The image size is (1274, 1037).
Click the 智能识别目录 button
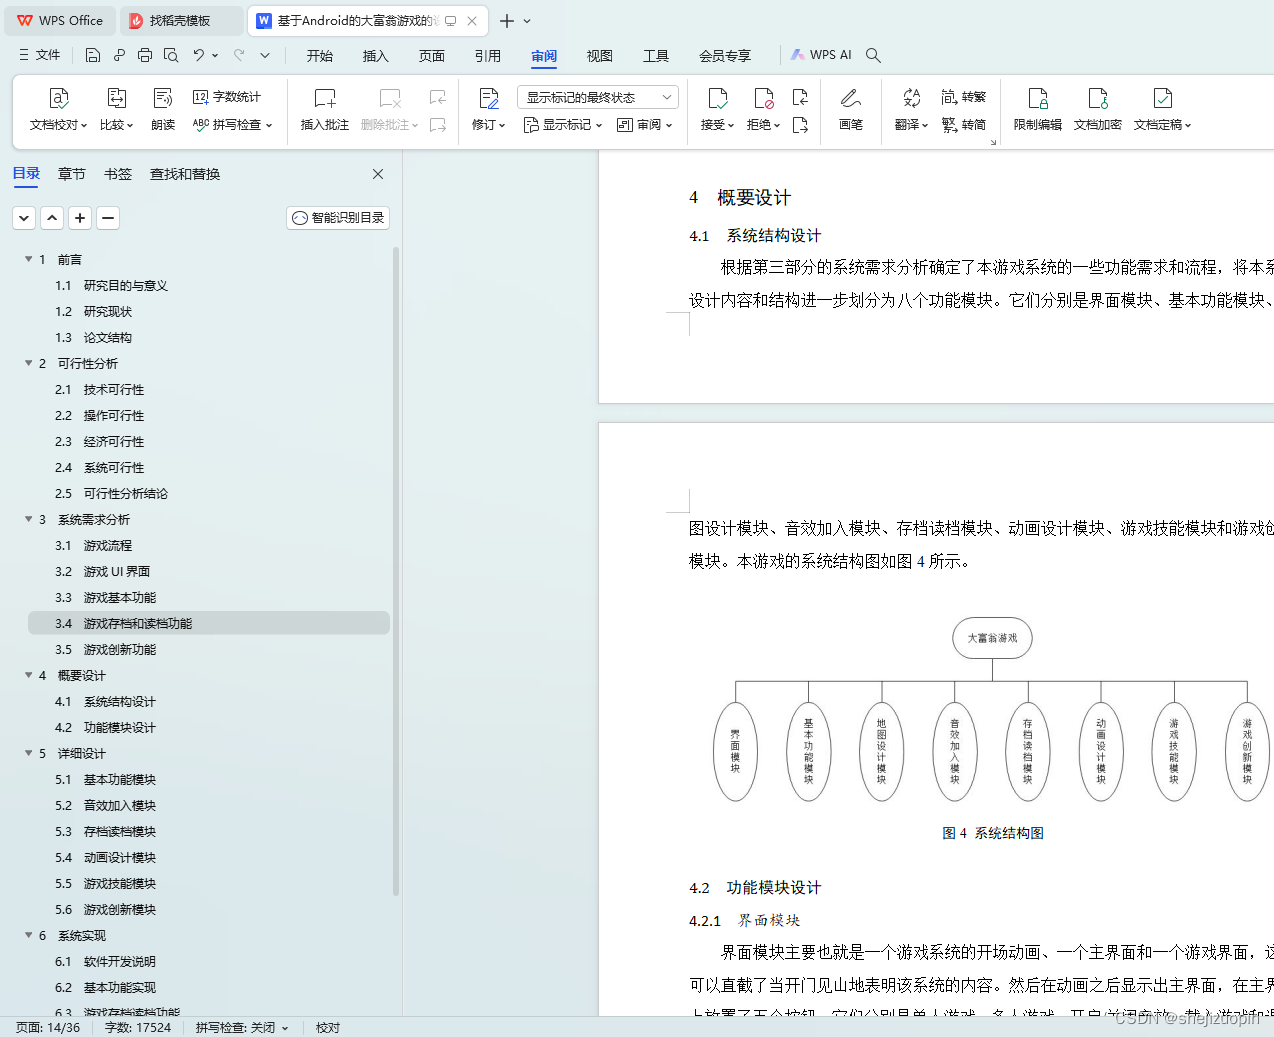tap(338, 218)
